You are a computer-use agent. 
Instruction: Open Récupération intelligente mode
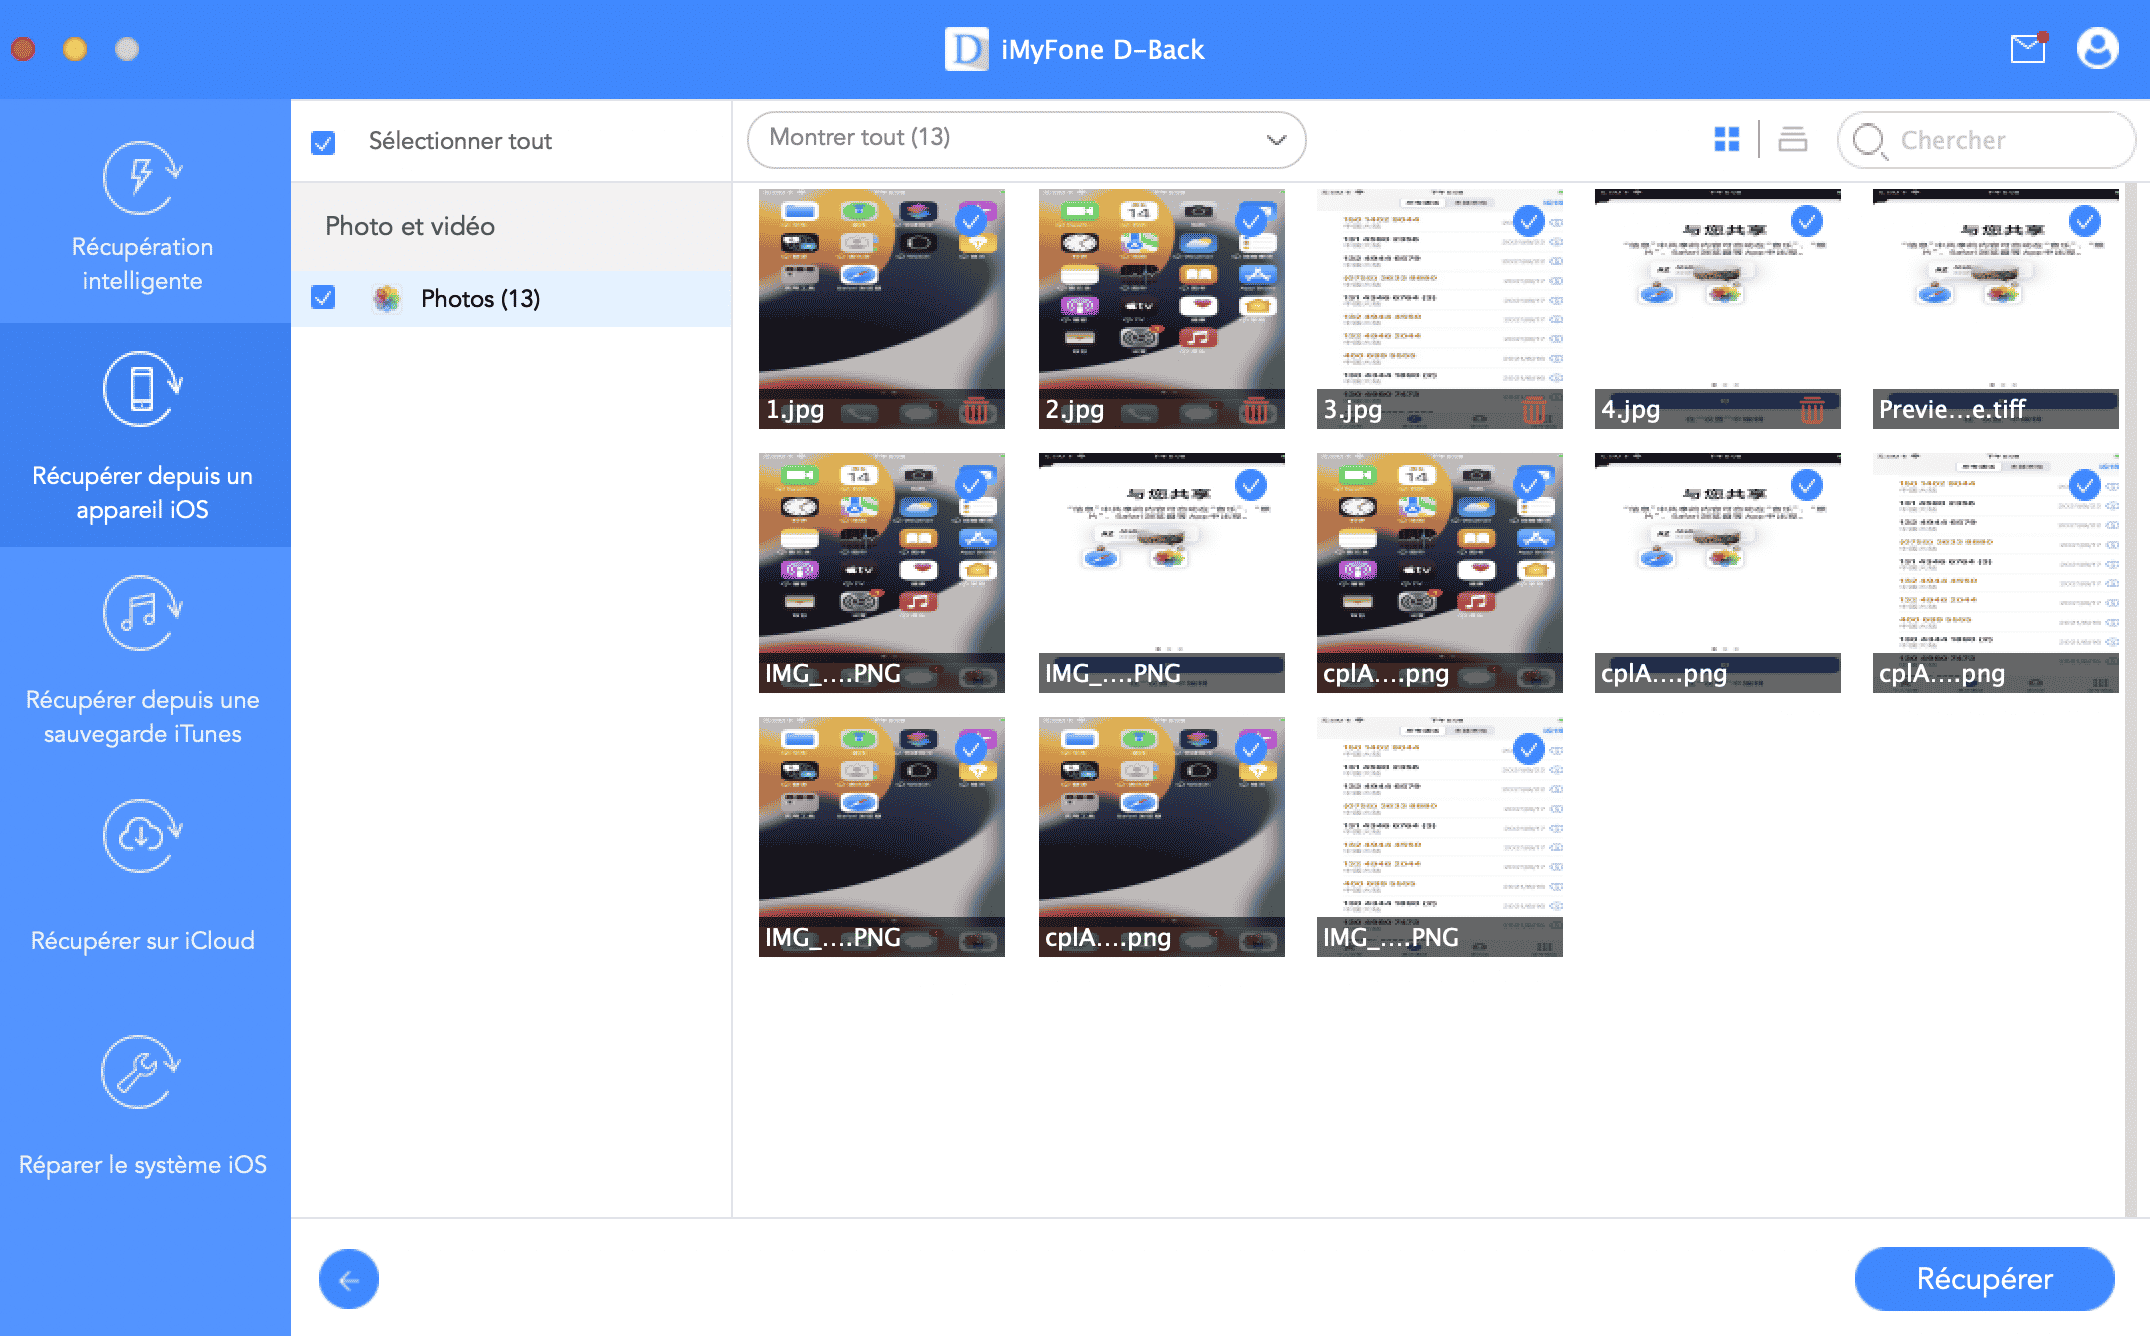pos(145,212)
